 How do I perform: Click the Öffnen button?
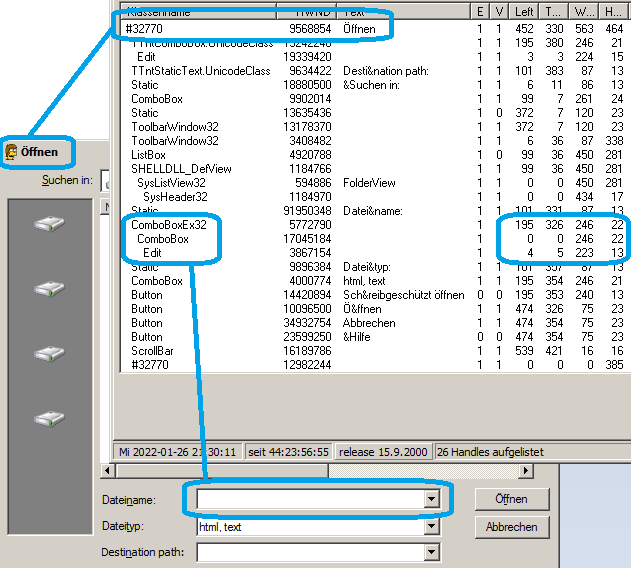[x=512, y=499]
